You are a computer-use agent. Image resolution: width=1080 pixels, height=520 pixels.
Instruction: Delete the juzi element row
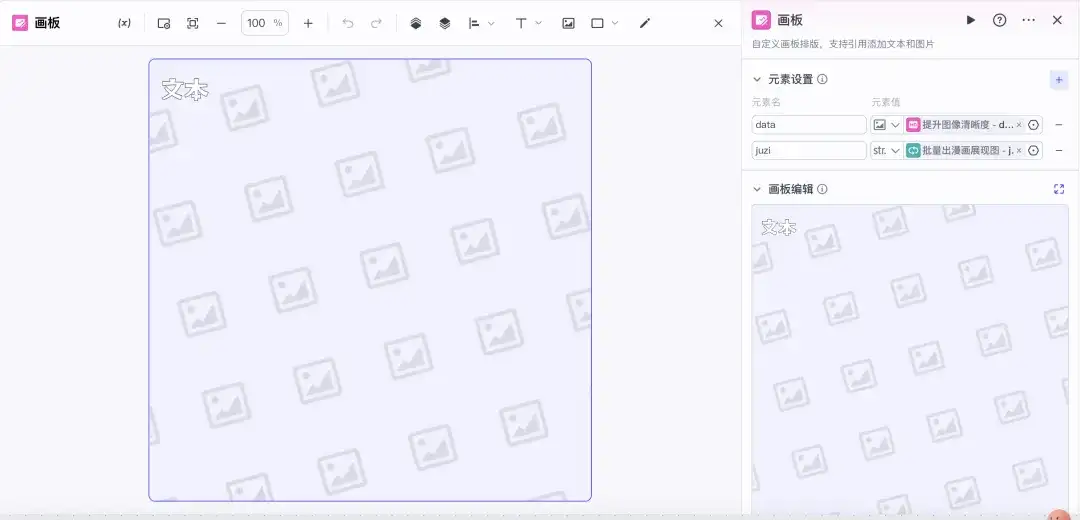click(x=1059, y=150)
